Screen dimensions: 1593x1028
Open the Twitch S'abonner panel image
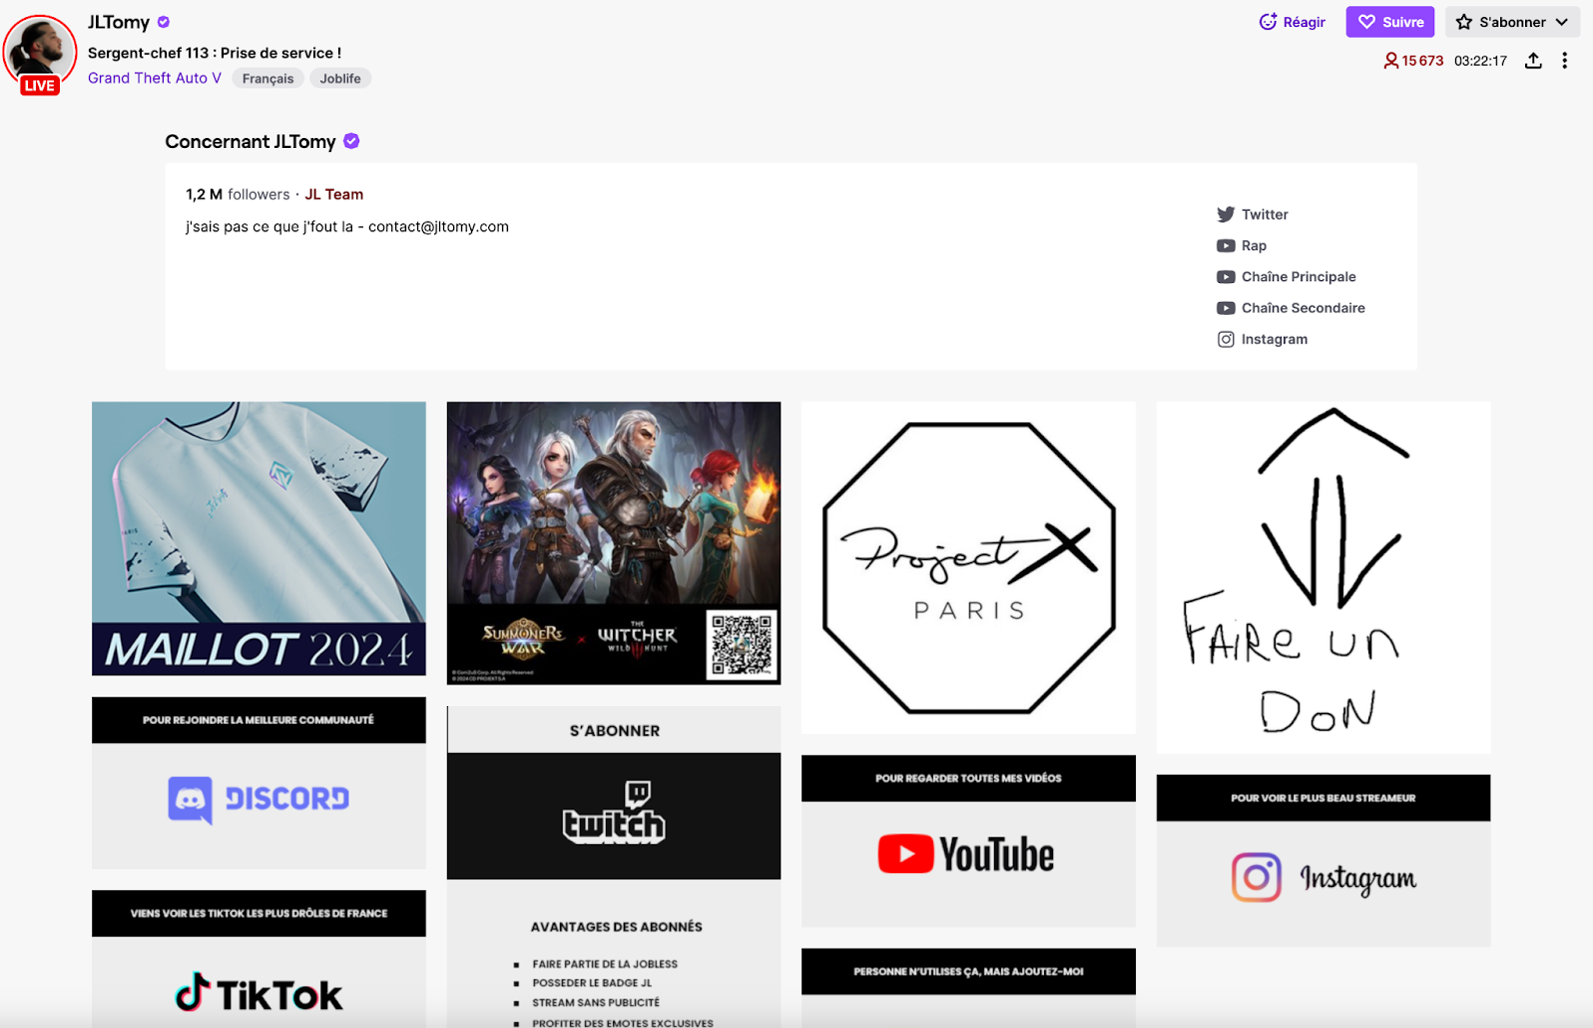pos(614,816)
